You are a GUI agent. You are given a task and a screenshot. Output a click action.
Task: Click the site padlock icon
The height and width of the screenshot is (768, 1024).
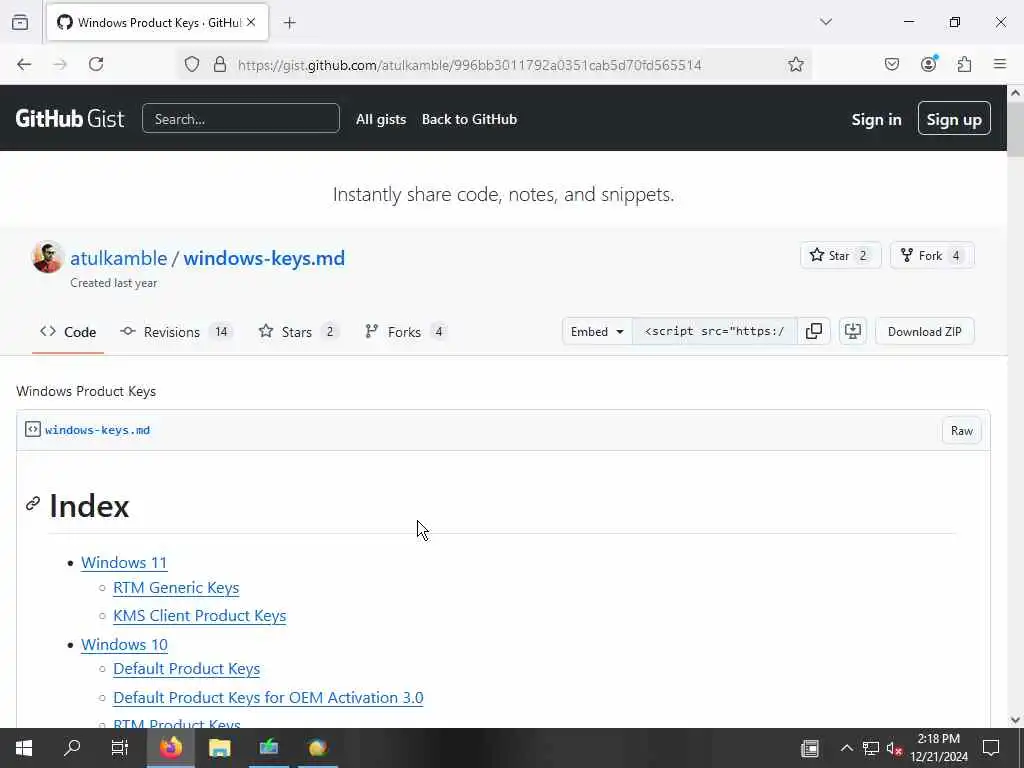click(220, 64)
